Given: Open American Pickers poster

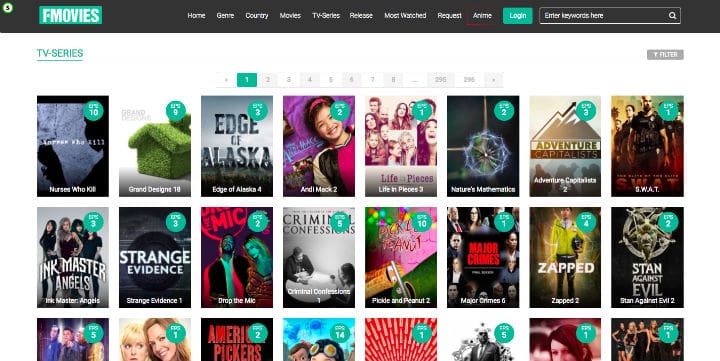Looking at the screenshot, I should [237, 339].
